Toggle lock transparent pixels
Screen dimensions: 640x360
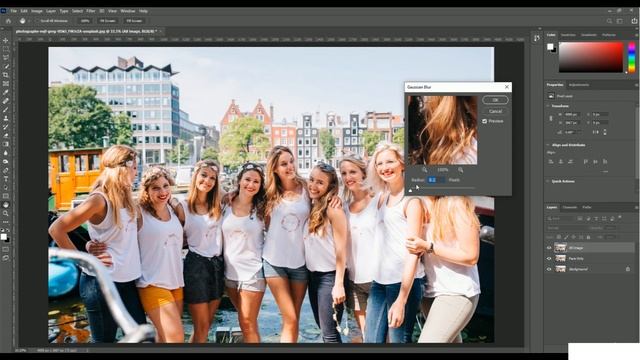click(x=559, y=237)
